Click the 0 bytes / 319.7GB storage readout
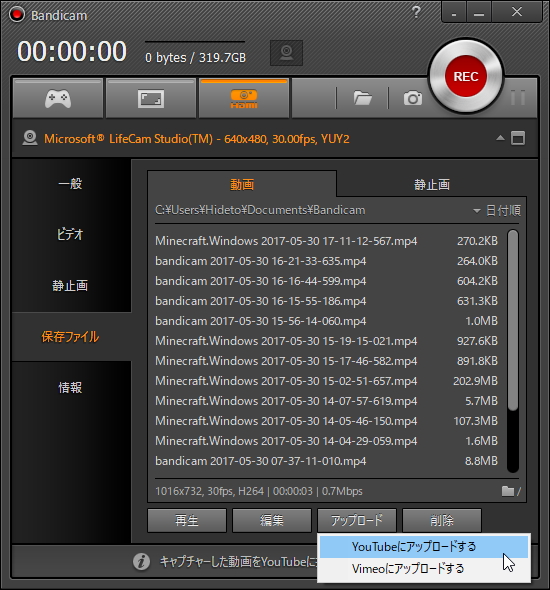The image size is (550, 590). [x=196, y=58]
